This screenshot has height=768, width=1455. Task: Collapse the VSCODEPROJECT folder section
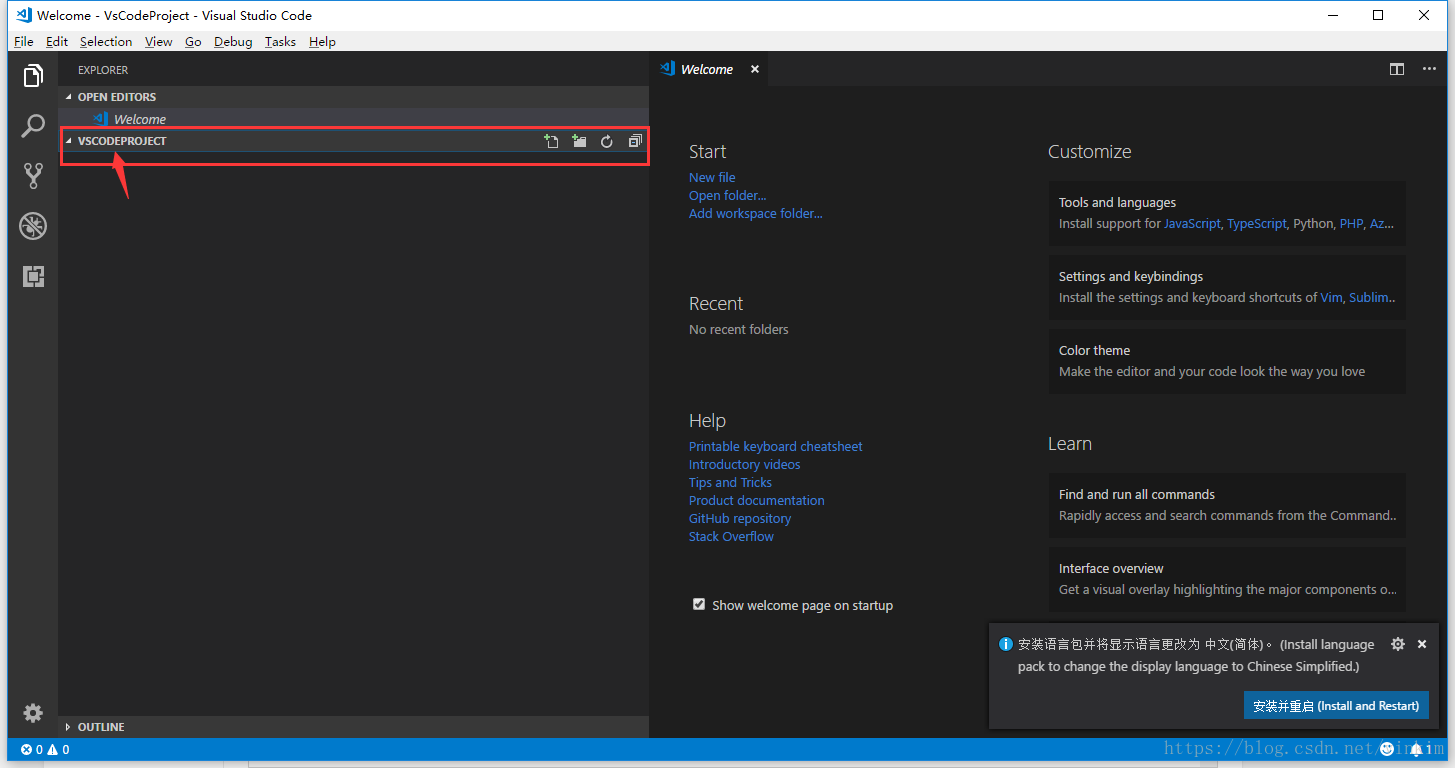point(121,141)
